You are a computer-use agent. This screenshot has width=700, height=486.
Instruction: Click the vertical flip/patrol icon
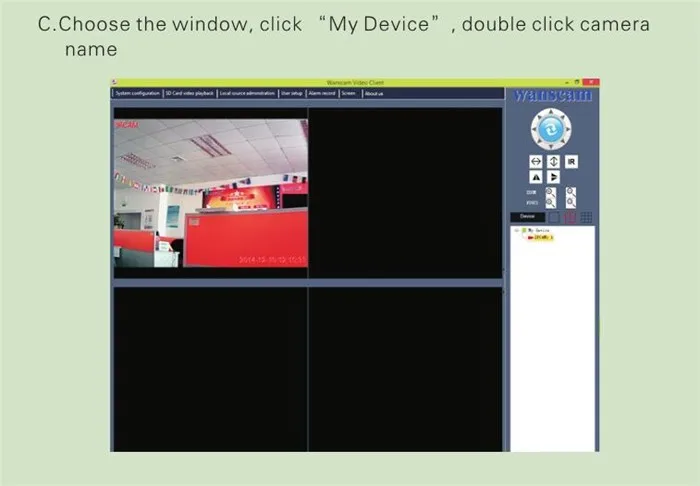pos(553,162)
